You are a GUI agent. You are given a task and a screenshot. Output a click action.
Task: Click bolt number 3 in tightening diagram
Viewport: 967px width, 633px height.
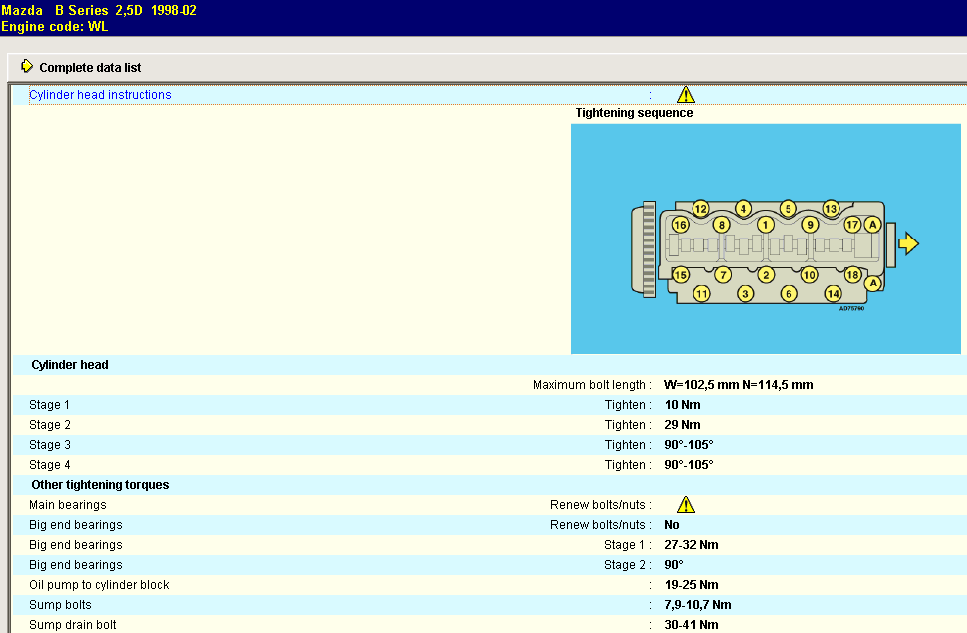(745, 294)
